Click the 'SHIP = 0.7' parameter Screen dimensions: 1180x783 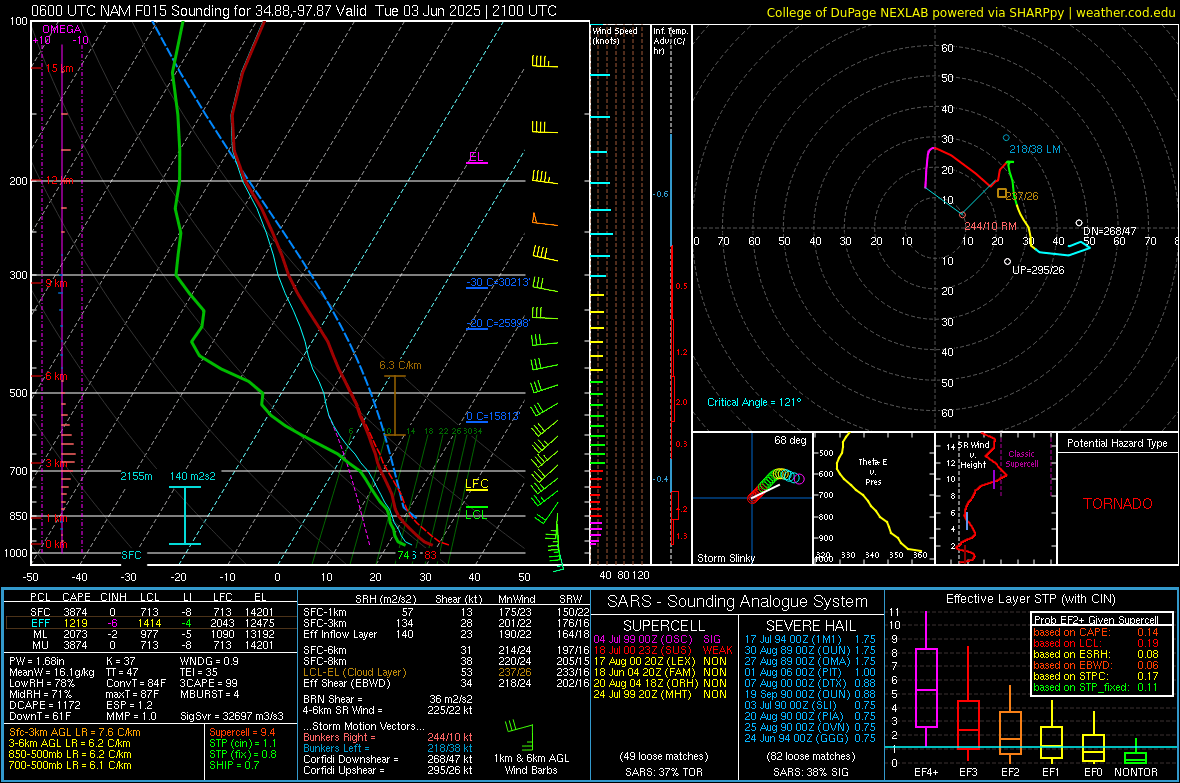[234, 765]
